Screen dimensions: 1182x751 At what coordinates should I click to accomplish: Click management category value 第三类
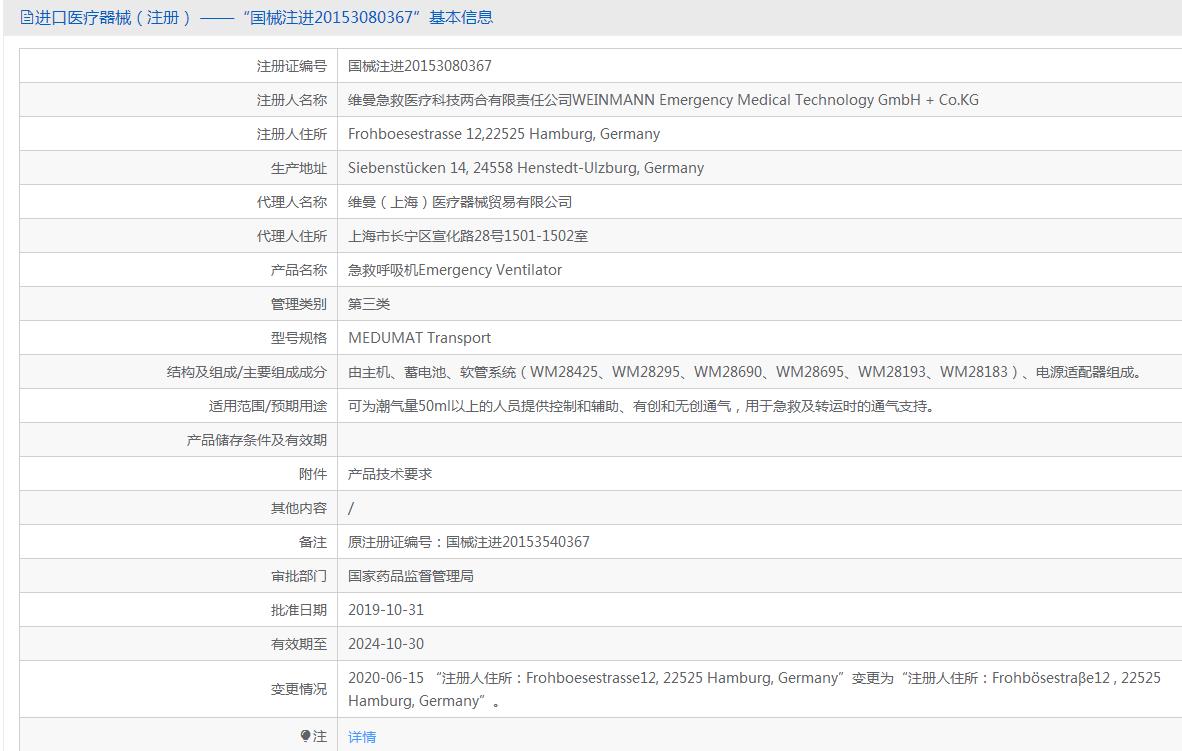[x=369, y=304]
